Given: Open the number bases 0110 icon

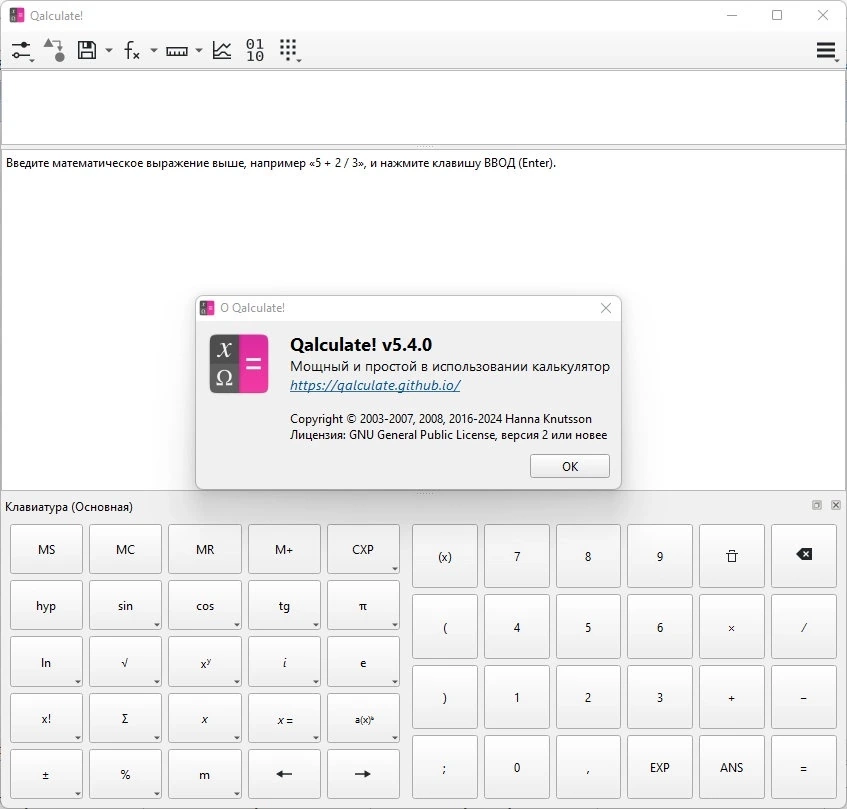Looking at the screenshot, I should click(255, 50).
